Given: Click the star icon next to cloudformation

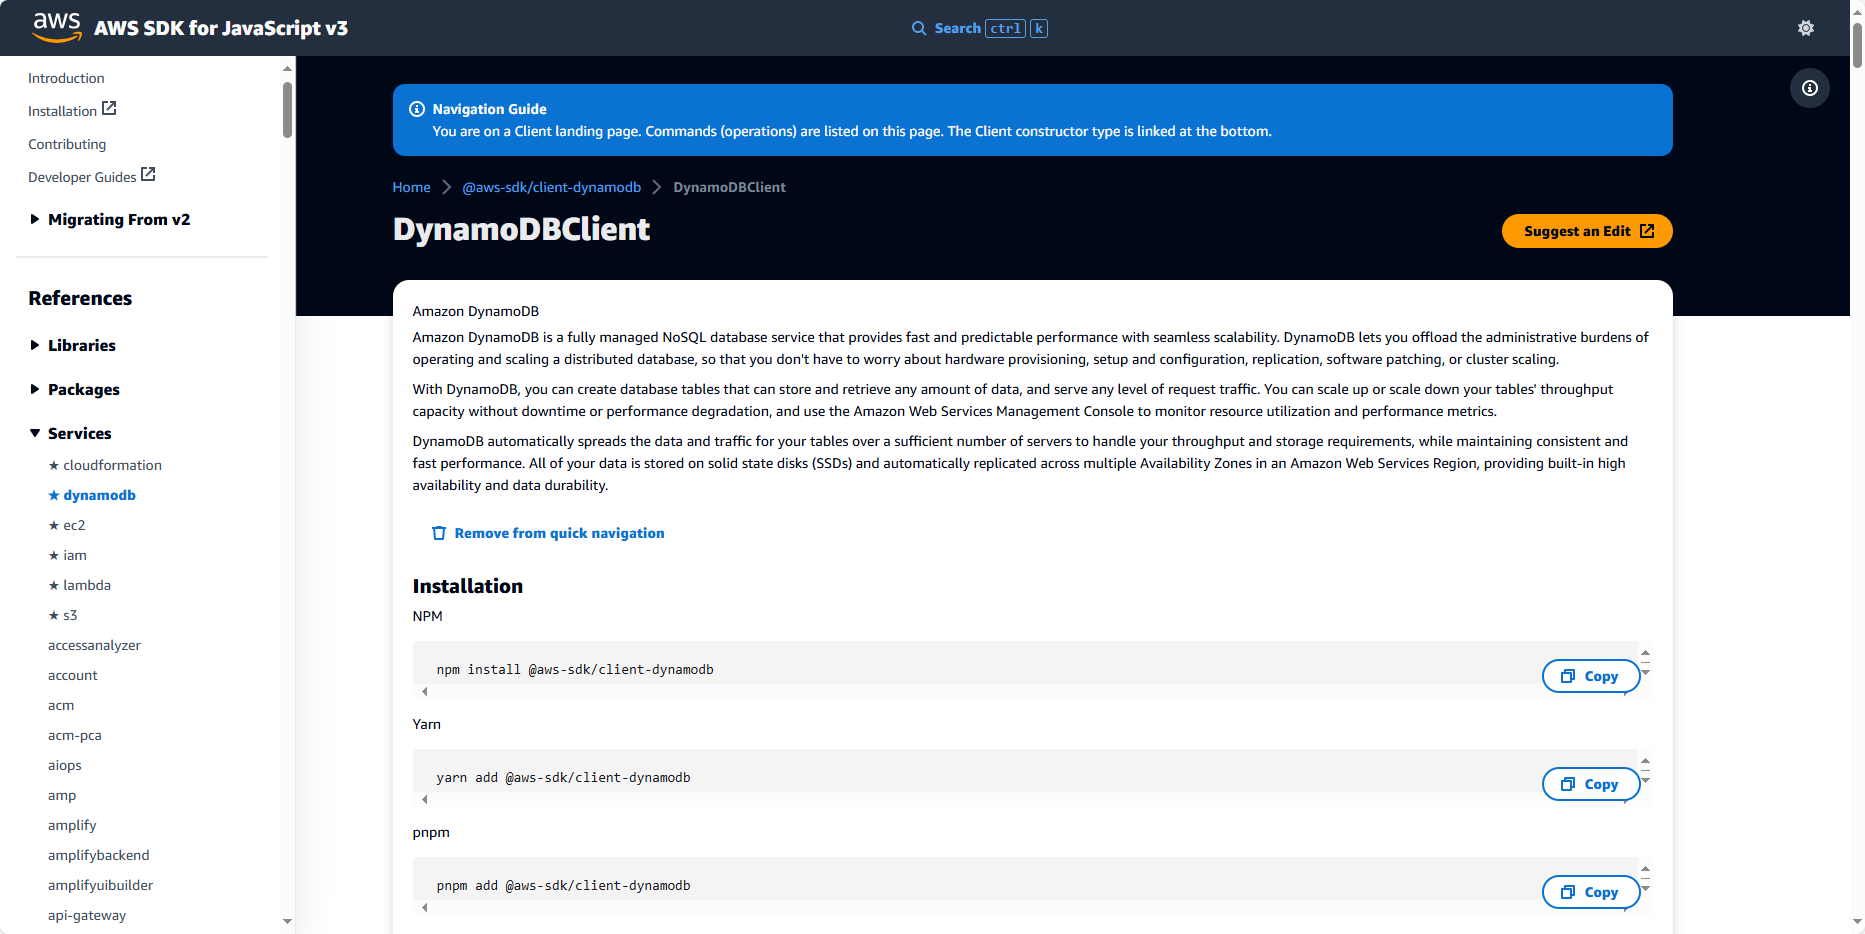Looking at the screenshot, I should point(54,466).
